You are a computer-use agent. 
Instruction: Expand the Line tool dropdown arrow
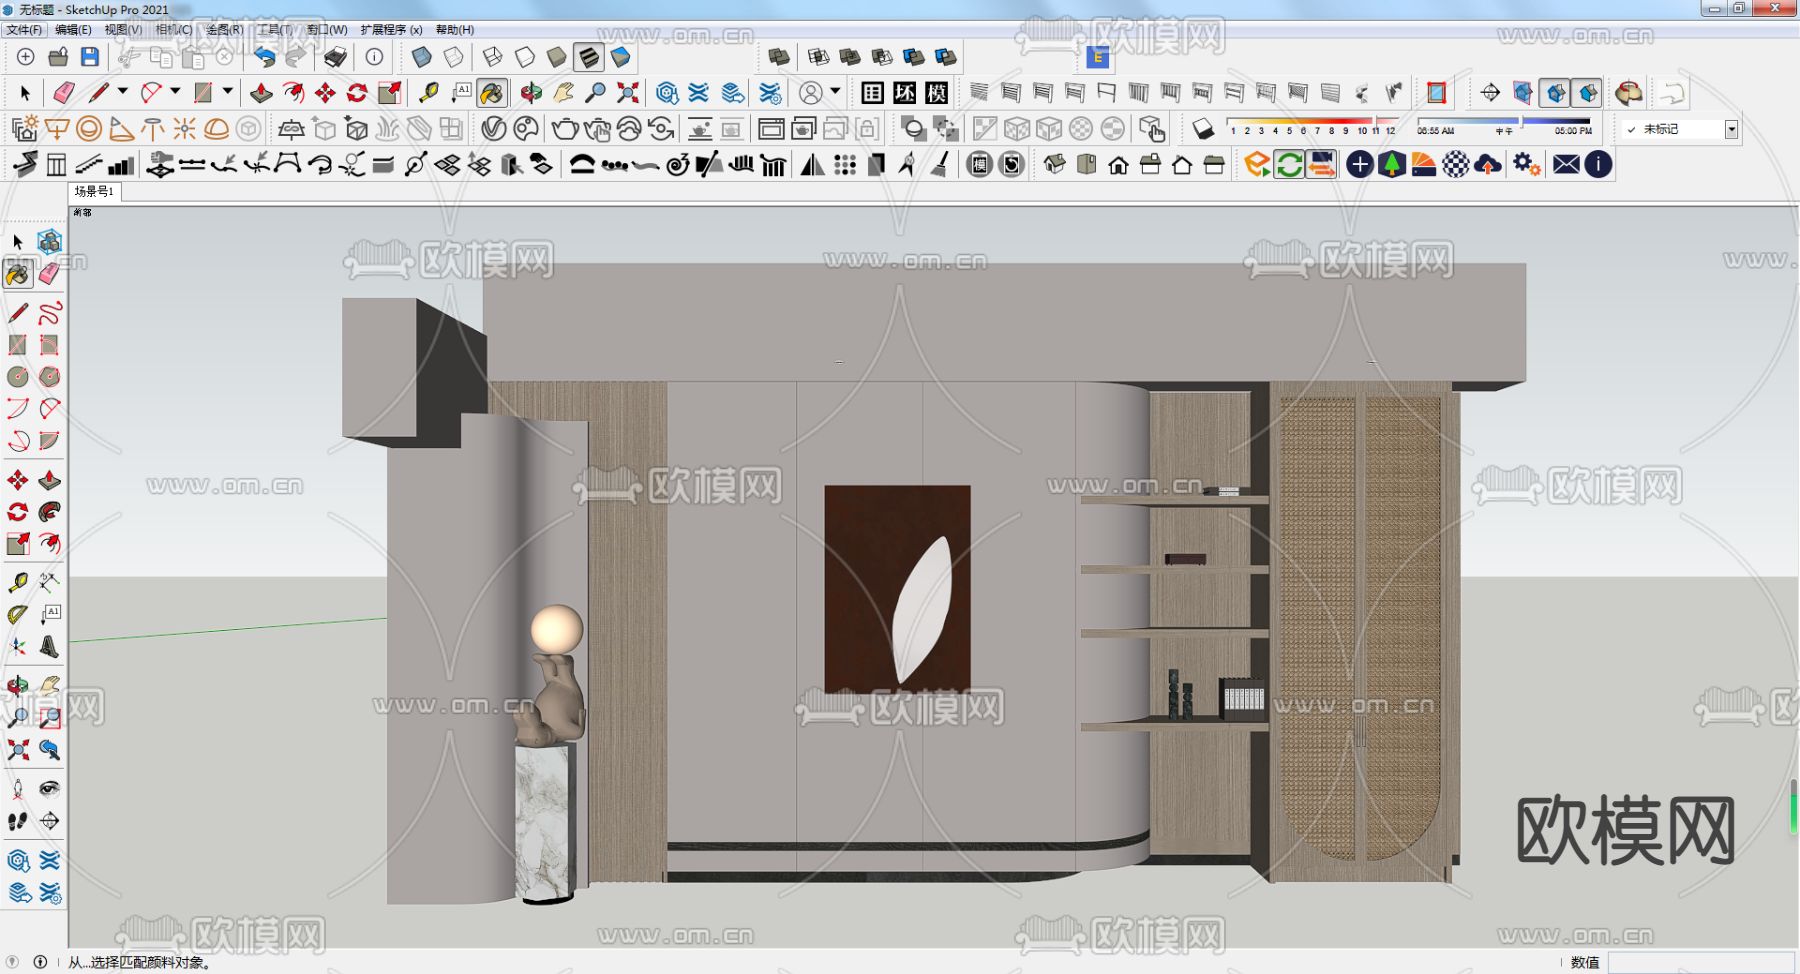pos(123,92)
